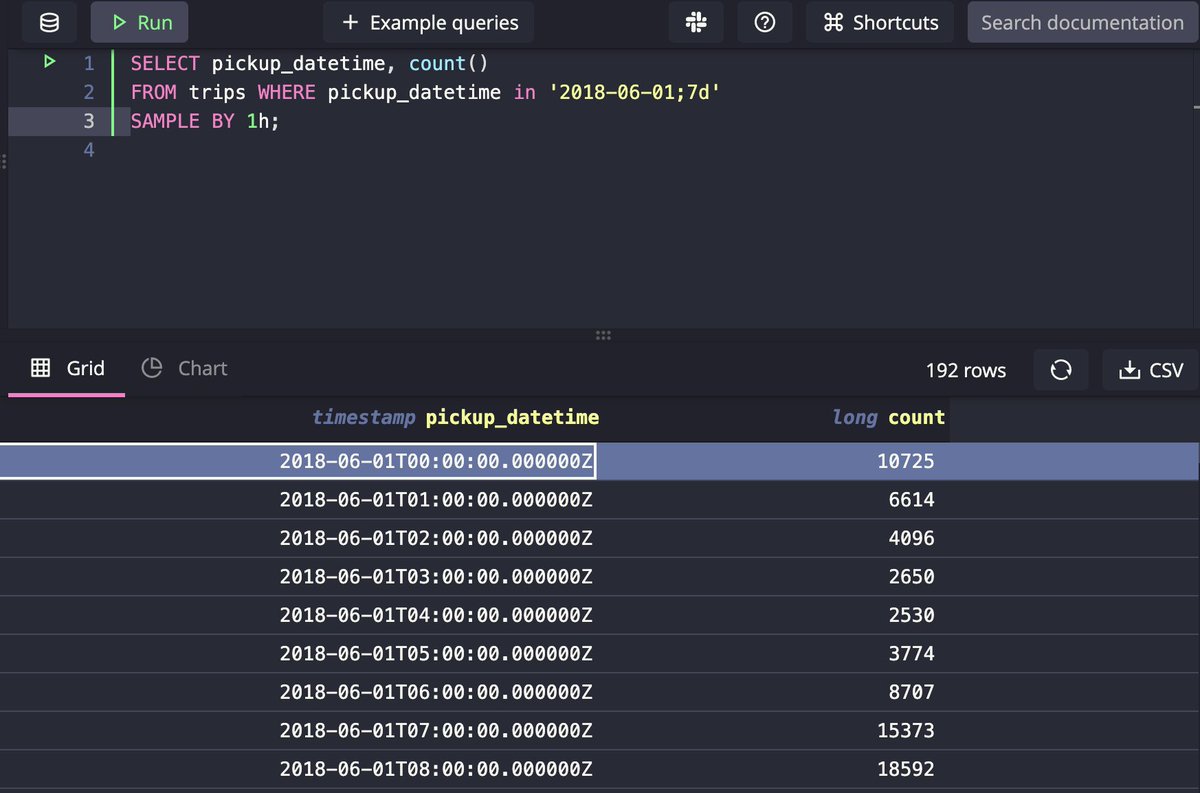
Task: Click the pickup_datetime column header
Action: click(513, 417)
